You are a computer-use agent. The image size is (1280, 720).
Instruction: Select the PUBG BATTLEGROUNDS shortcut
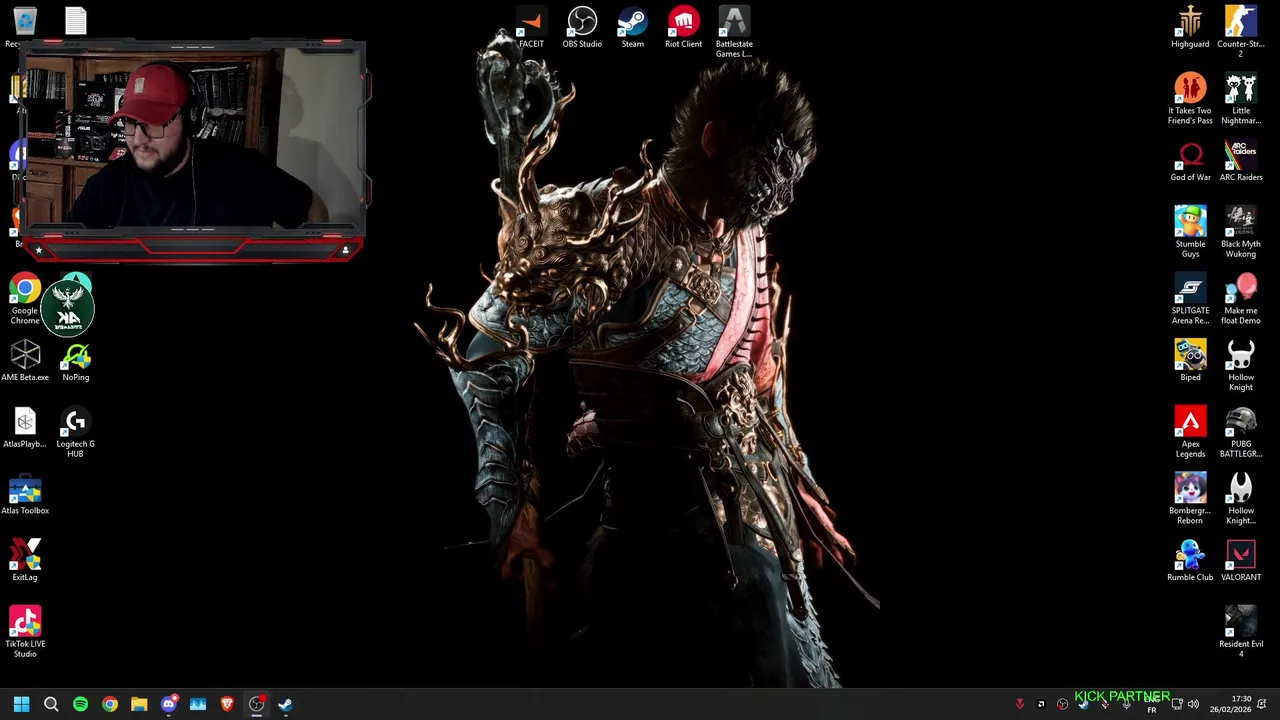click(1241, 431)
